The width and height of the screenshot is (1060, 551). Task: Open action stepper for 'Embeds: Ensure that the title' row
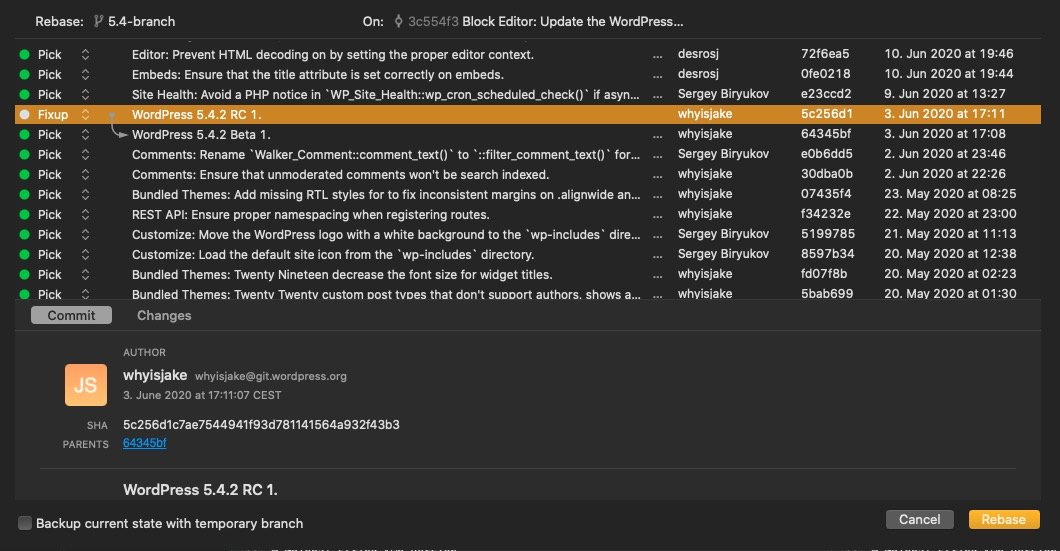click(x=85, y=74)
